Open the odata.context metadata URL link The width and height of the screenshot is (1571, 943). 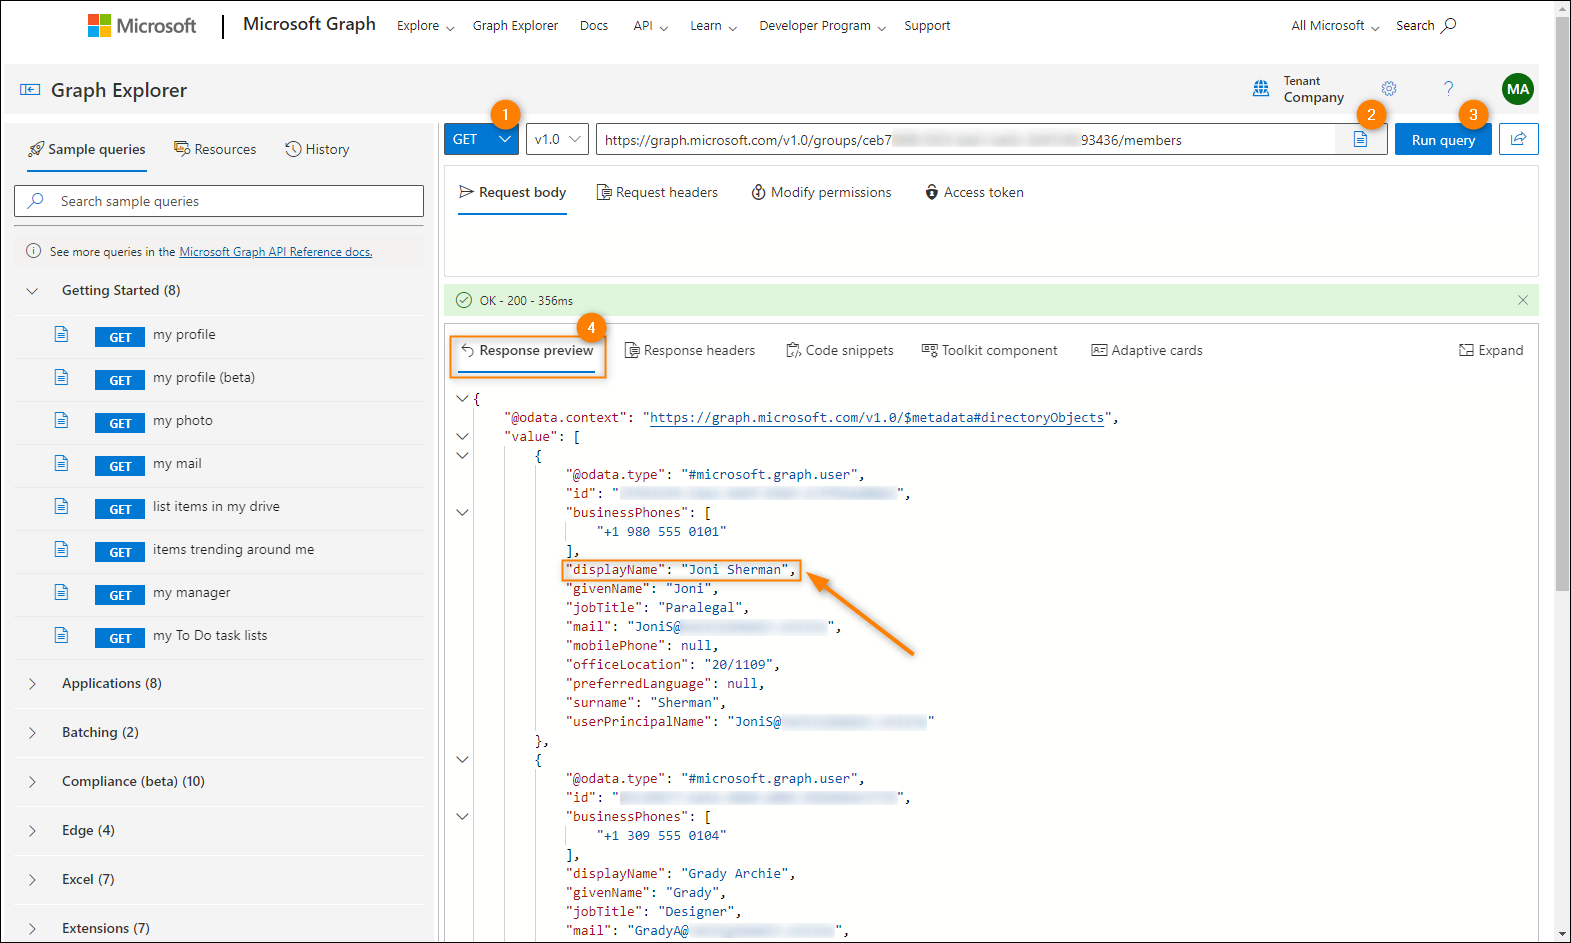pos(877,418)
